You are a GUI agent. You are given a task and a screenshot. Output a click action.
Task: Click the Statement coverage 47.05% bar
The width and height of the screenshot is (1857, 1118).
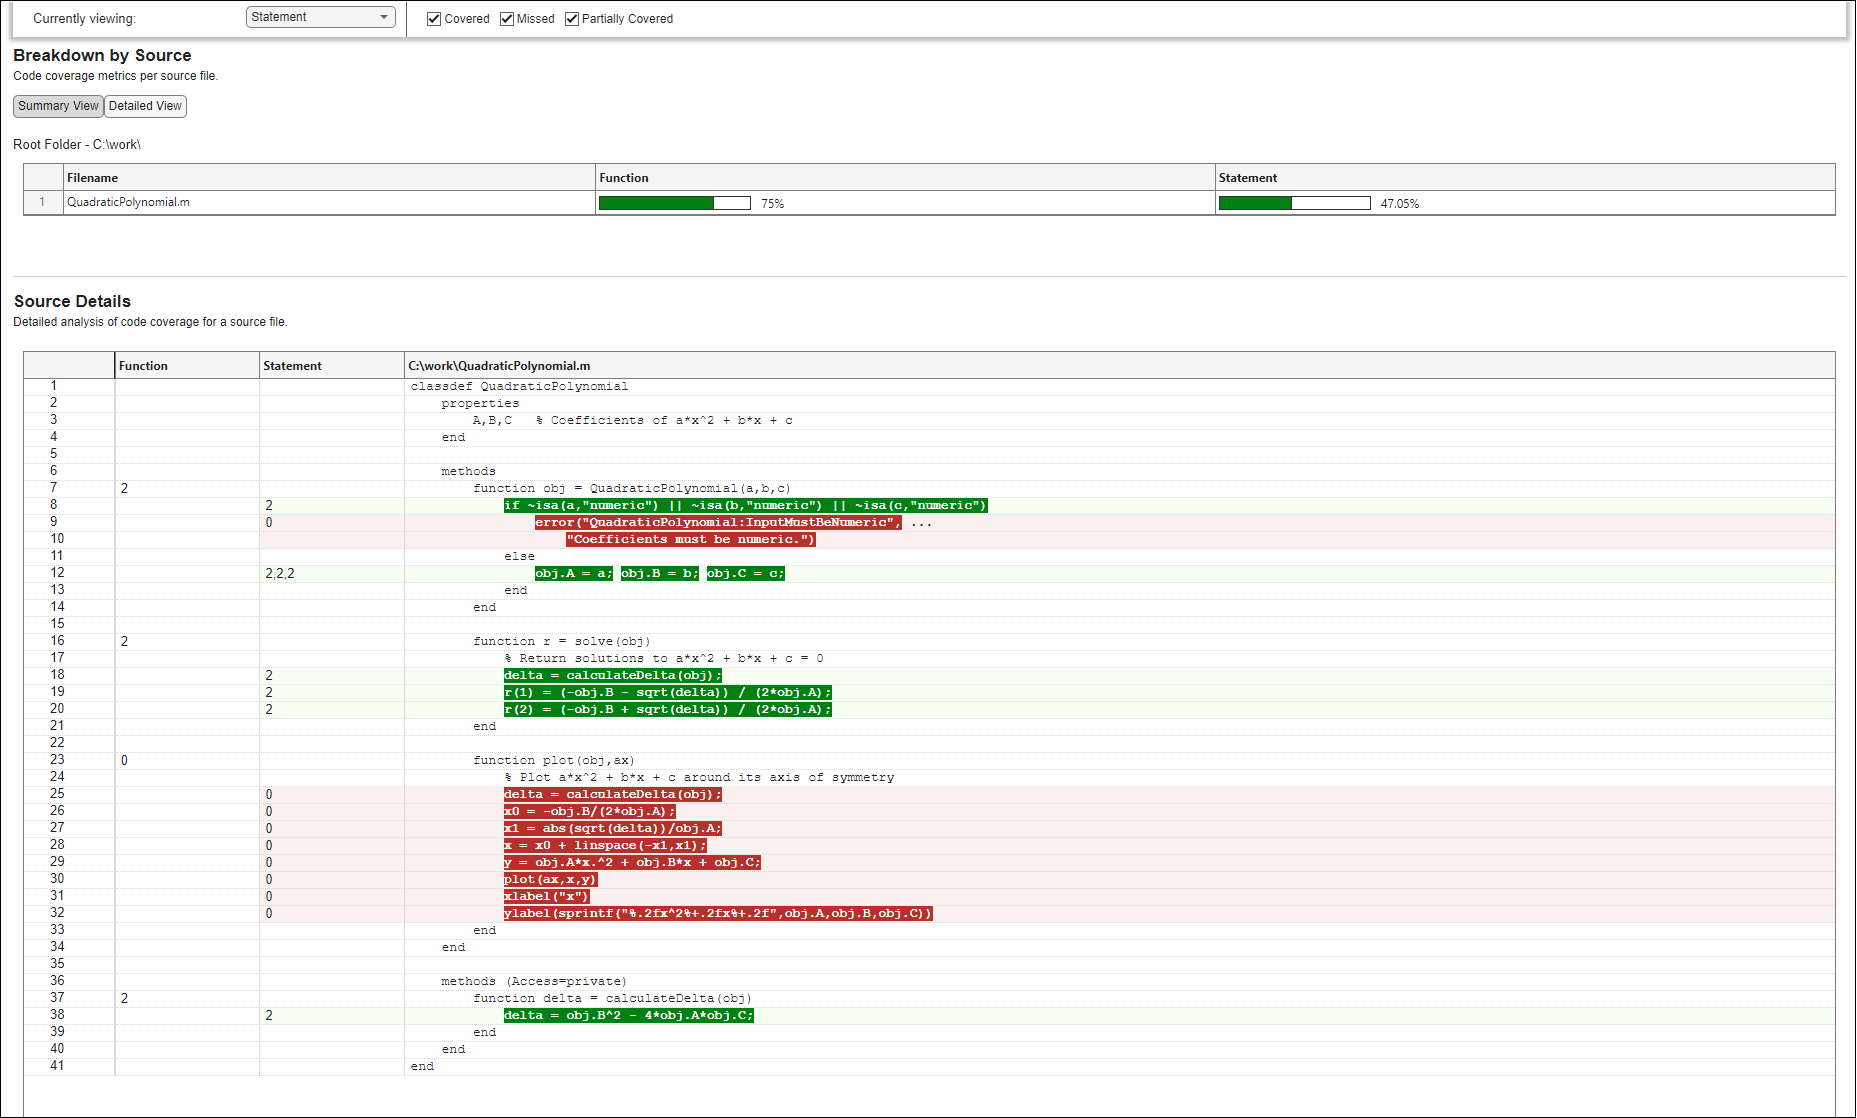coord(1294,203)
